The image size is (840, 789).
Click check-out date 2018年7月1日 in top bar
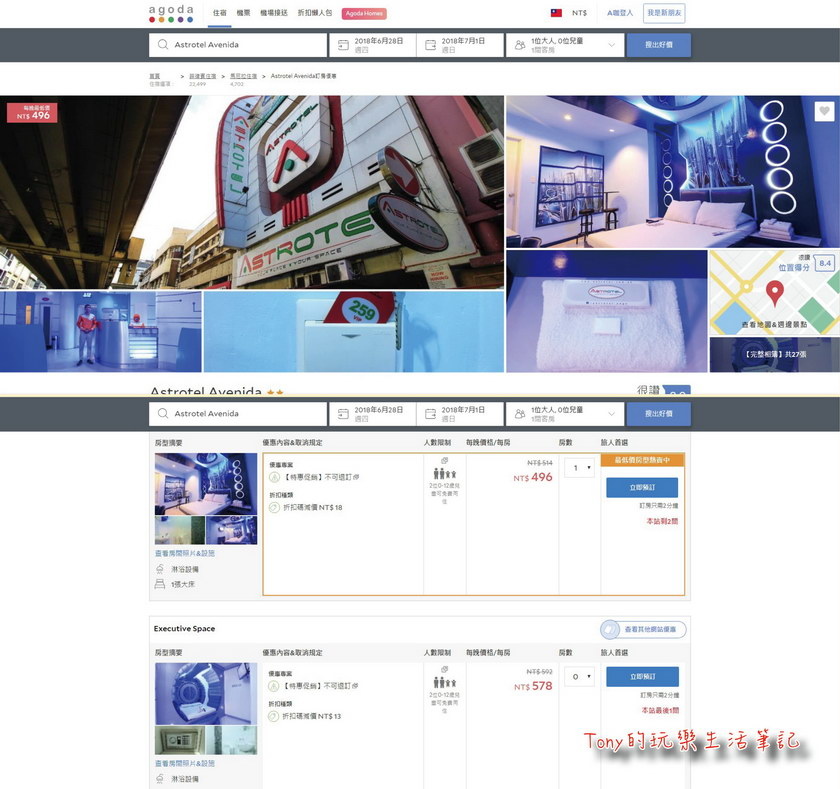pos(460,45)
